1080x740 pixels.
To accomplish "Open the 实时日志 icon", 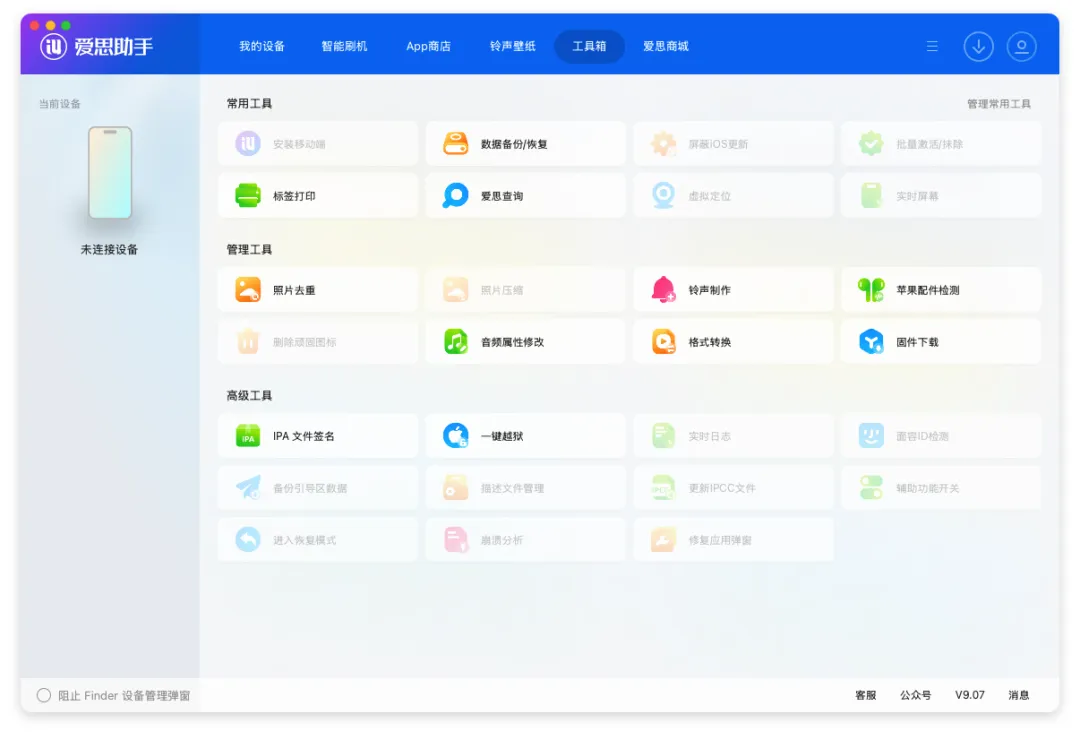I will pyautogui.click(x=663, y=436).
